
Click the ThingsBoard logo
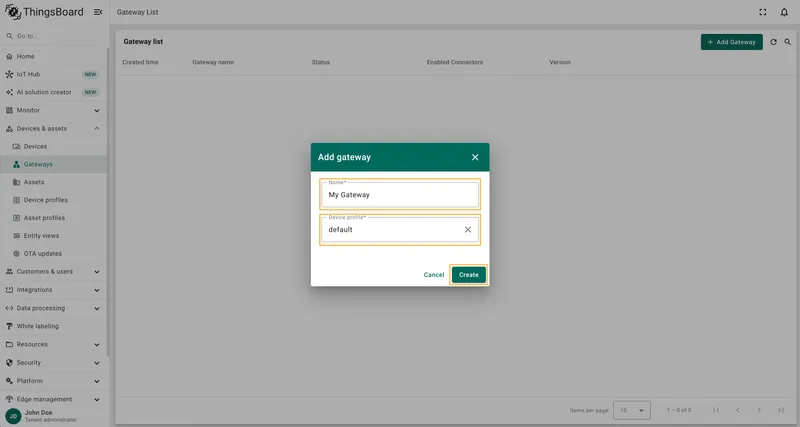coord(44,12)
